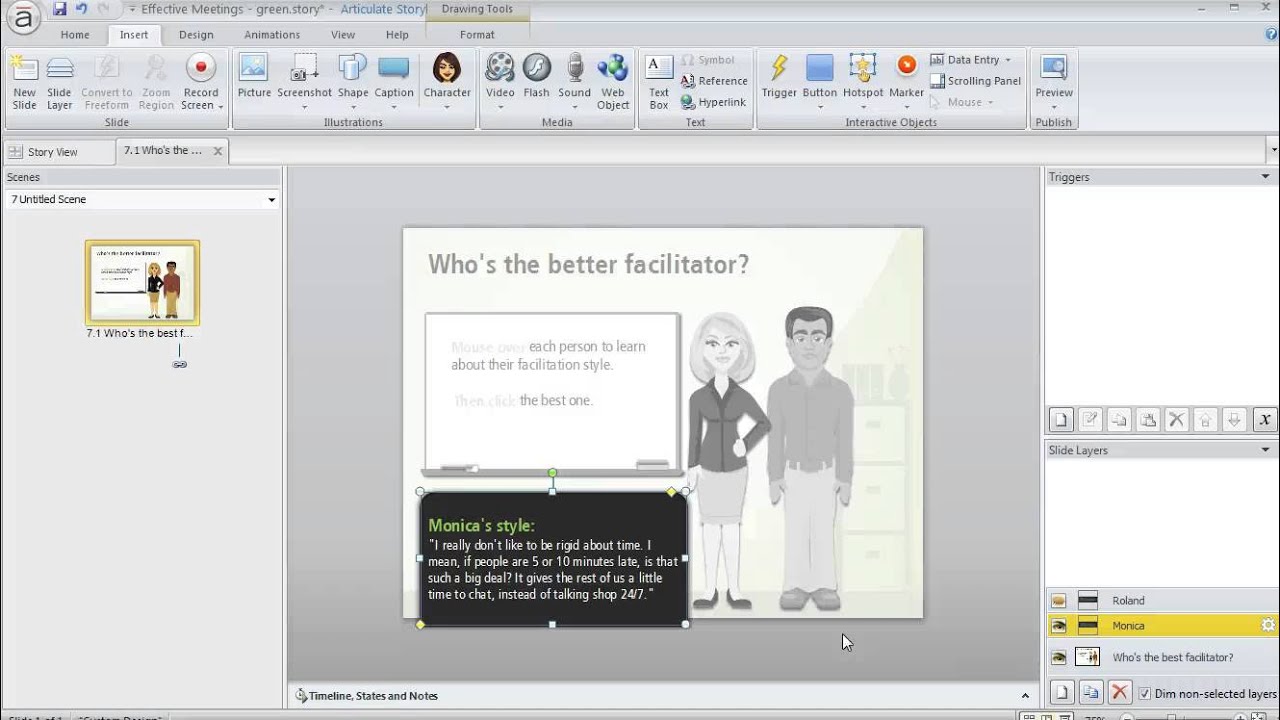Add a Trigger from the ribbon
1280x720 pixels.
click(779, 78)
